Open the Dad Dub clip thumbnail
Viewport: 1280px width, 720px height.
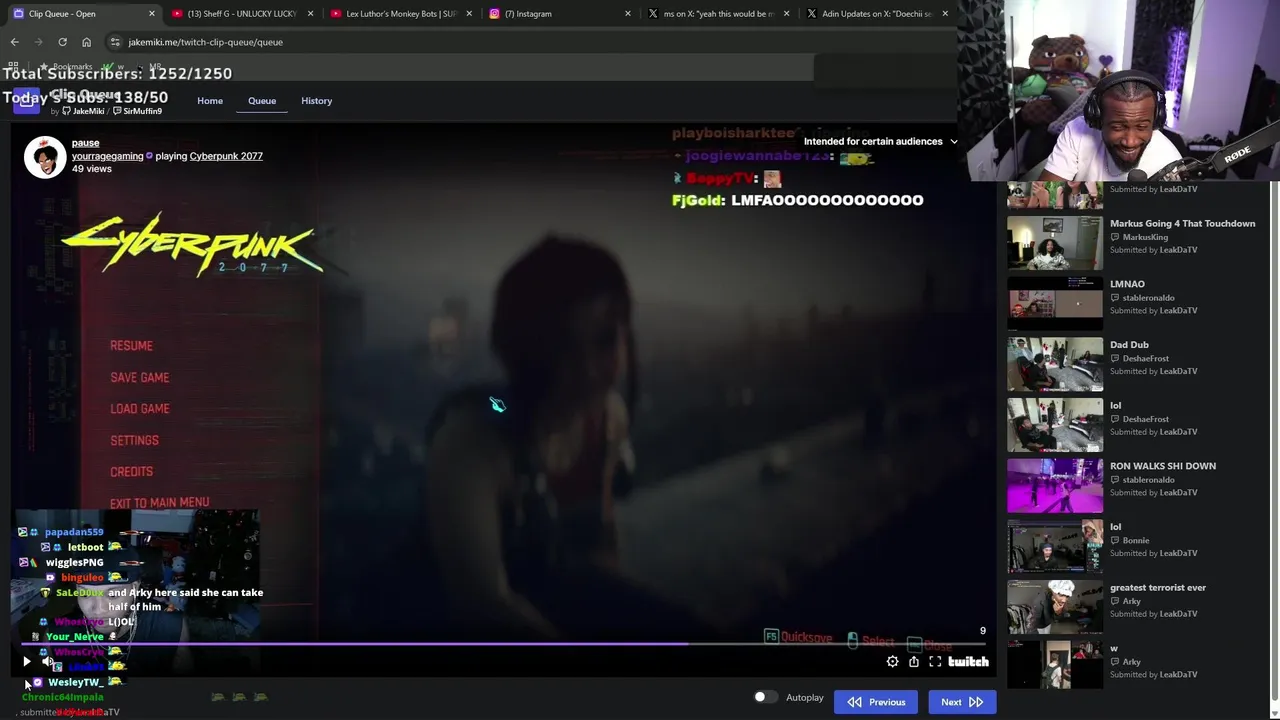(1055, 365)
